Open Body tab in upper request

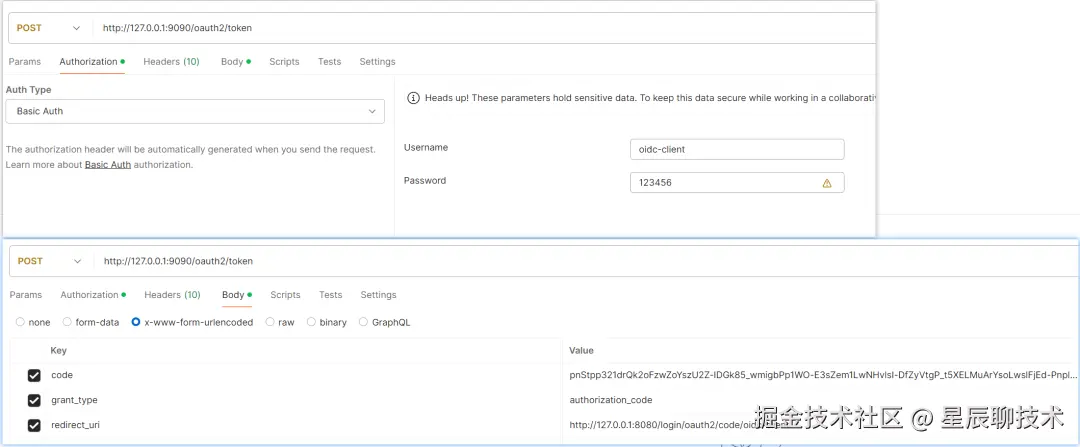click(x=236, y=61)
